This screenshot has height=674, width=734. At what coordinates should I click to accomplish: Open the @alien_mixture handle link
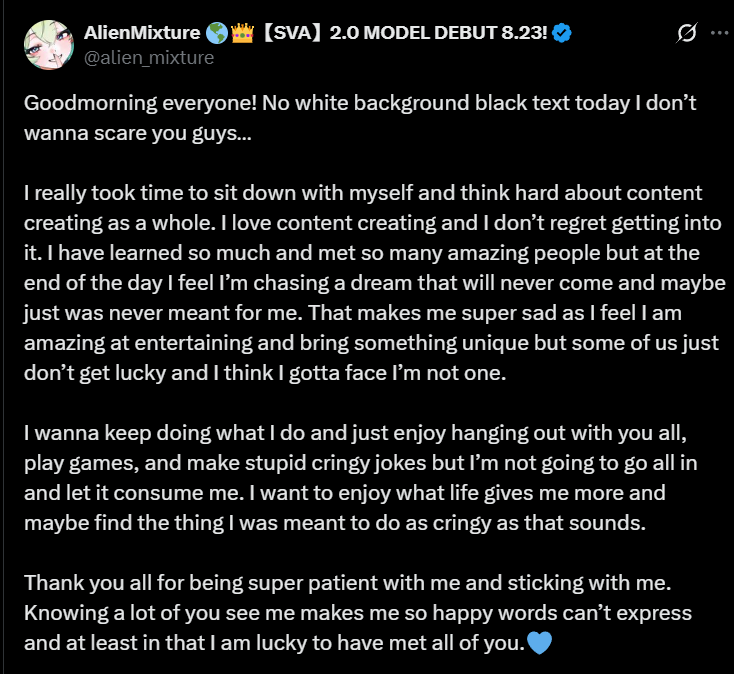point(149,57)
